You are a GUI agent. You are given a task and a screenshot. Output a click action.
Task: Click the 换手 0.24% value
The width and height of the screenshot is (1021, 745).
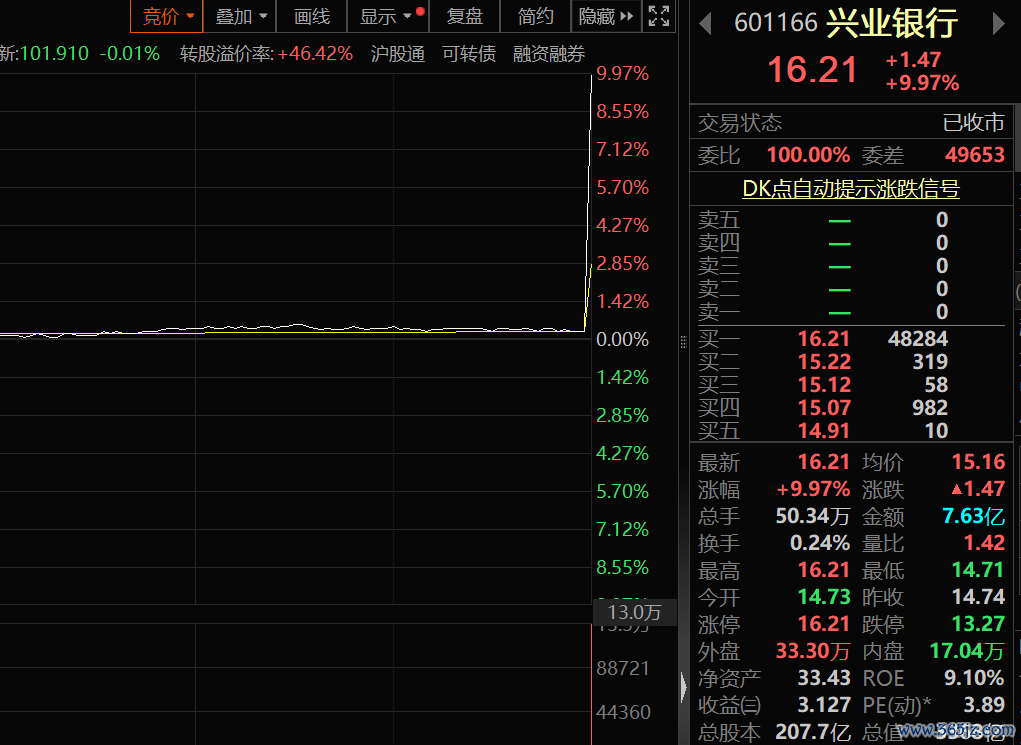pos(820,542)
